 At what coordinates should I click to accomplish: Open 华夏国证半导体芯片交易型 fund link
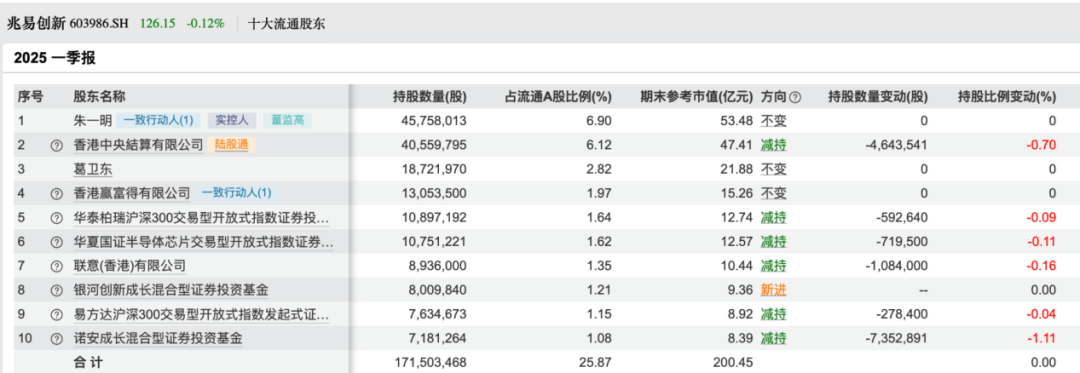click(204, 242)
